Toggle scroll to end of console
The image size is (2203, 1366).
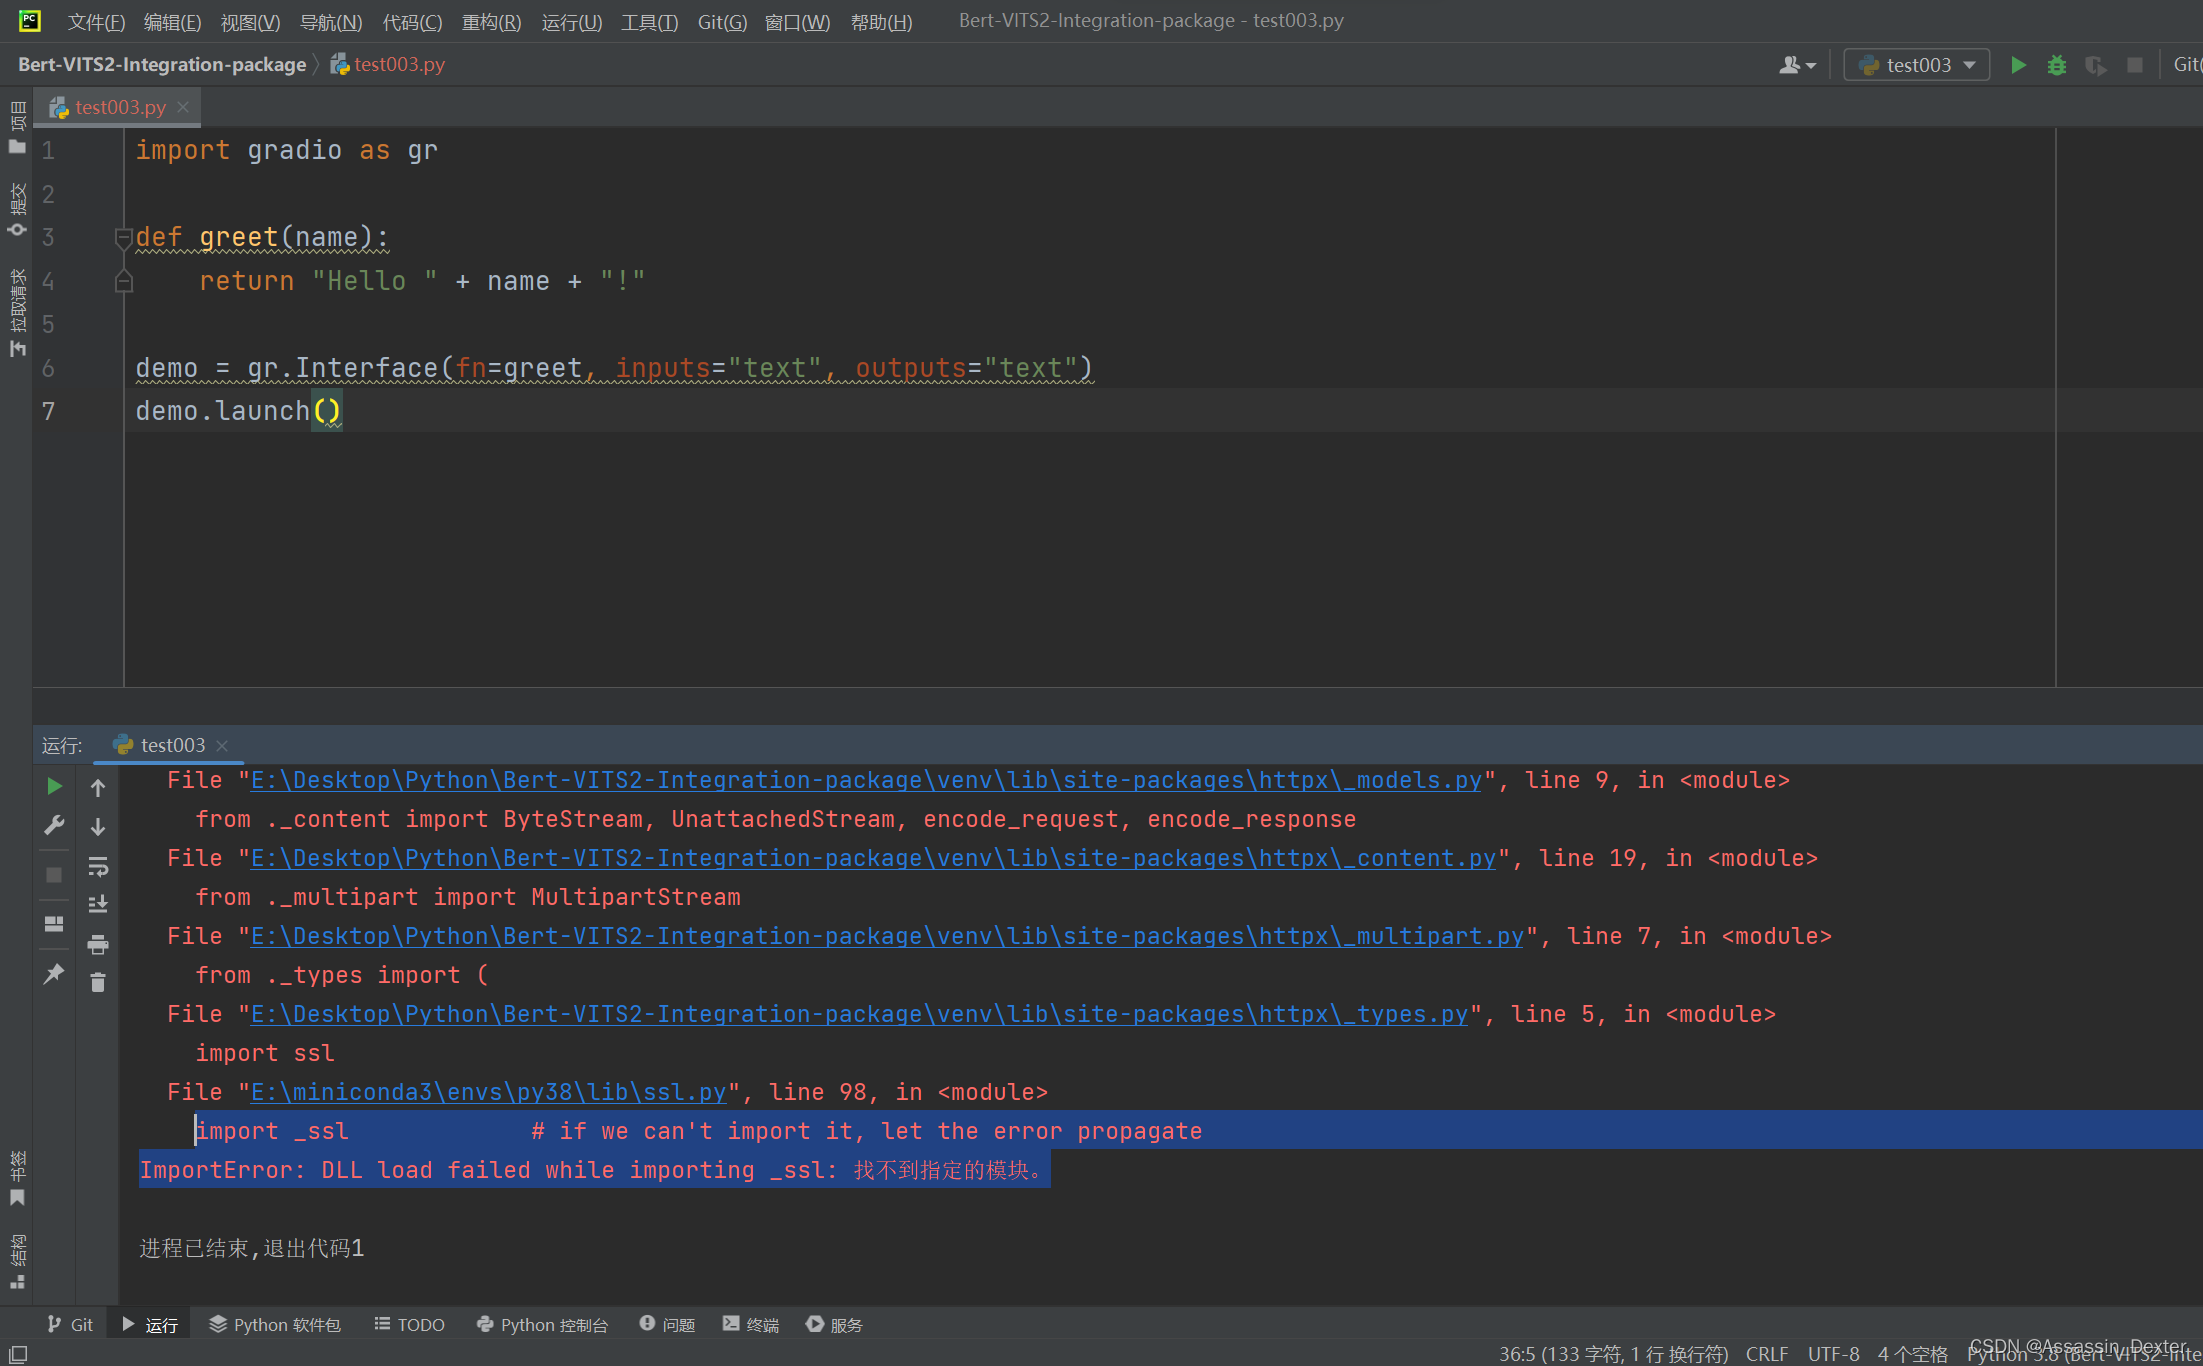(97, 905)
